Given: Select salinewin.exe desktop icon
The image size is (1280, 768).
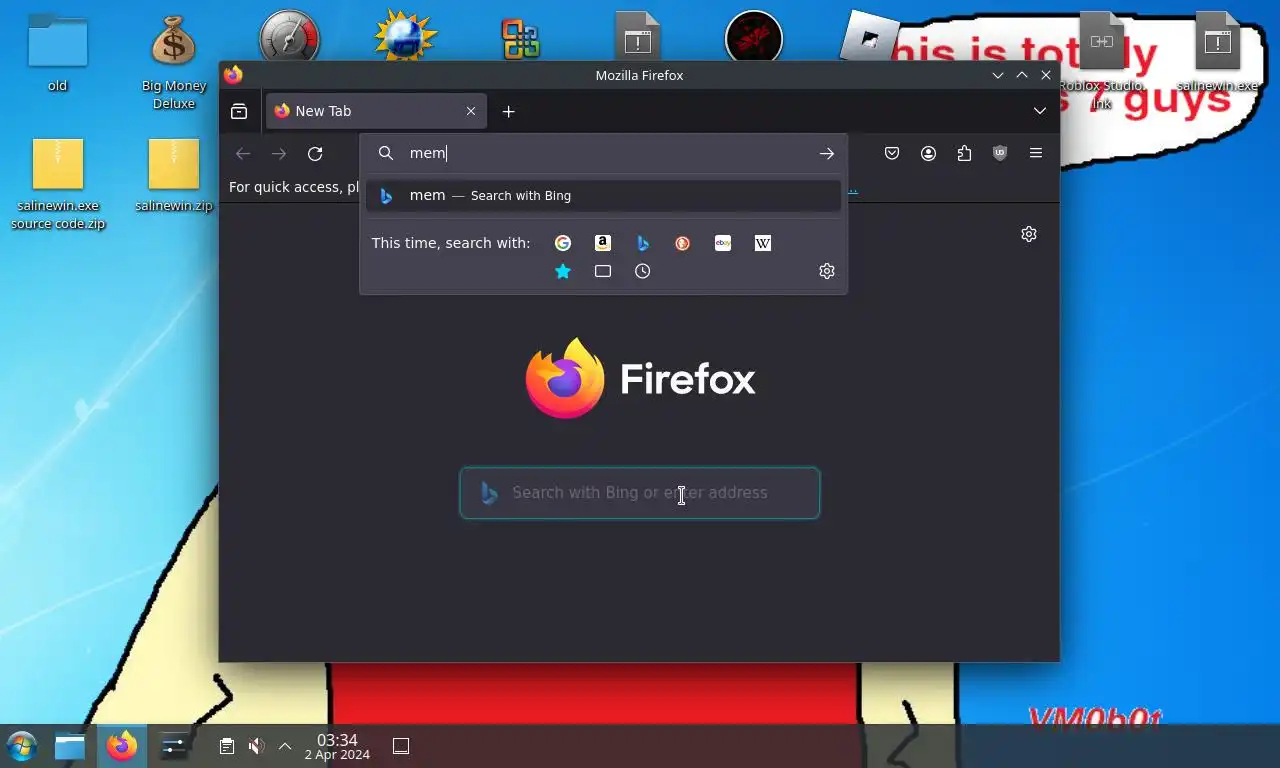Looking at the screenshot, I should 1217,52.
